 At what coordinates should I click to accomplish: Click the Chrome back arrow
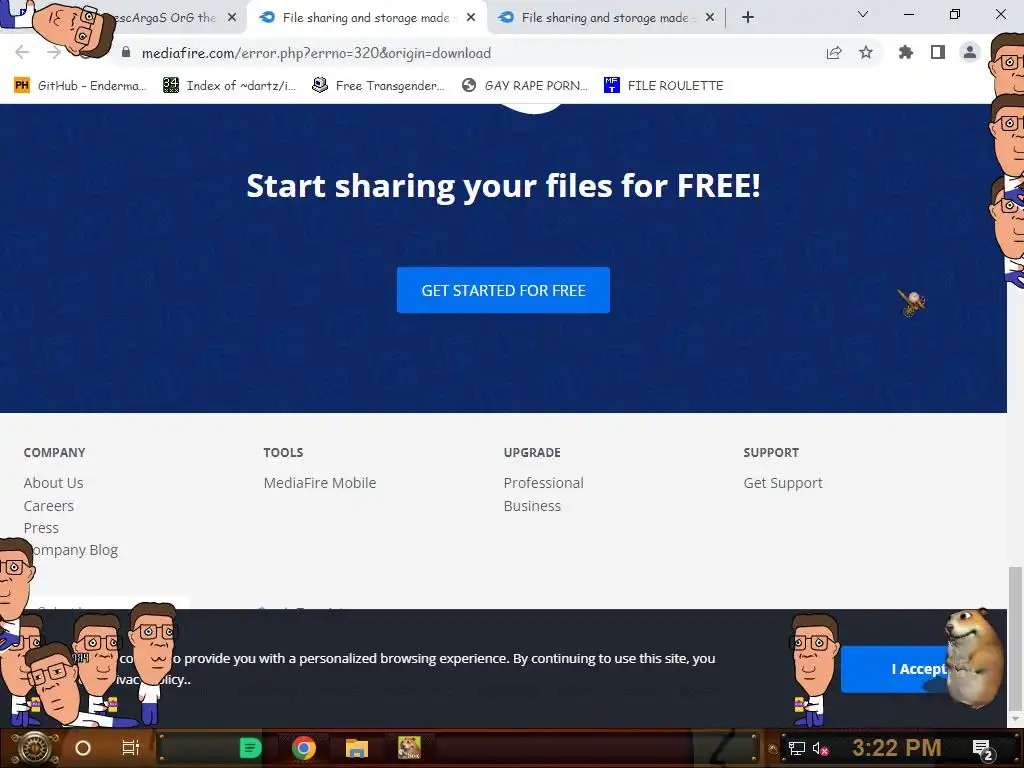[22, 52]
